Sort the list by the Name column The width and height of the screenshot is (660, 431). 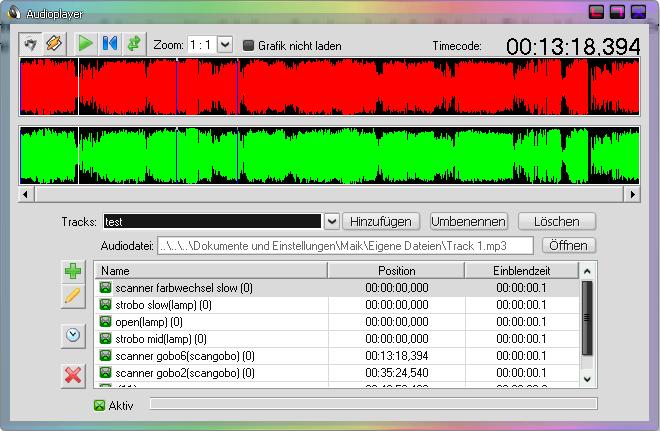pyautogui.click(x=210, y=271)
